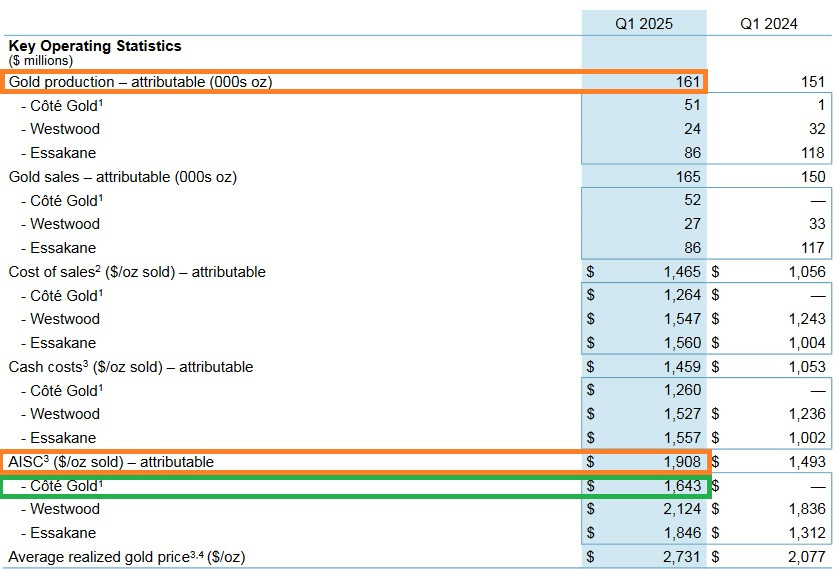Select "Gold production – attributable (000s oz)" row label
This screenshot has height=569, width=836.
pos(141,82)
